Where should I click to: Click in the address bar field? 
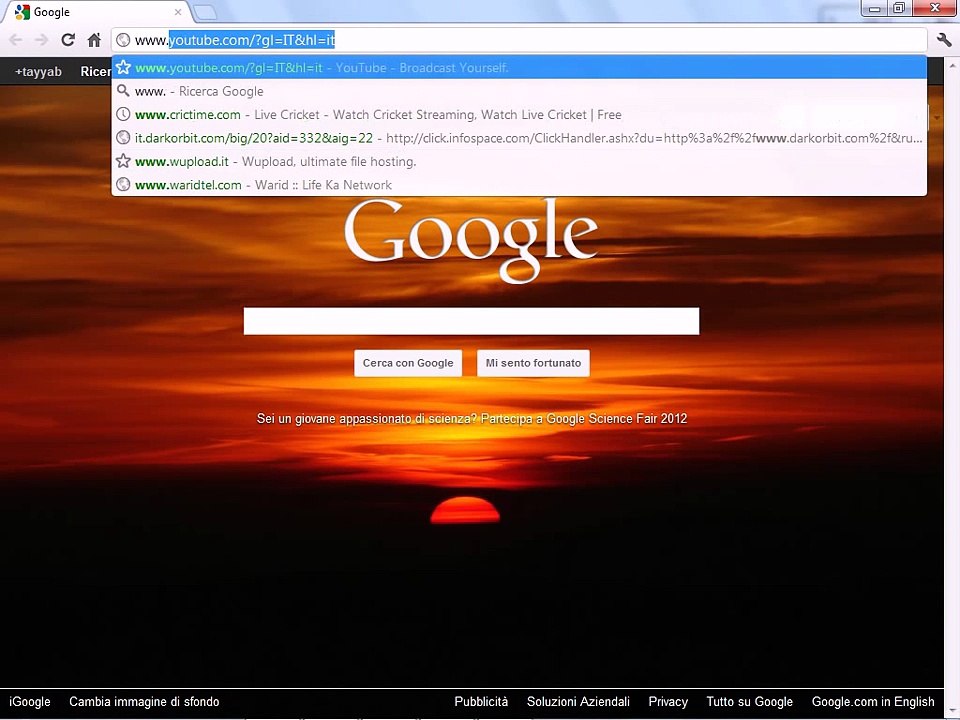(519, 40)
